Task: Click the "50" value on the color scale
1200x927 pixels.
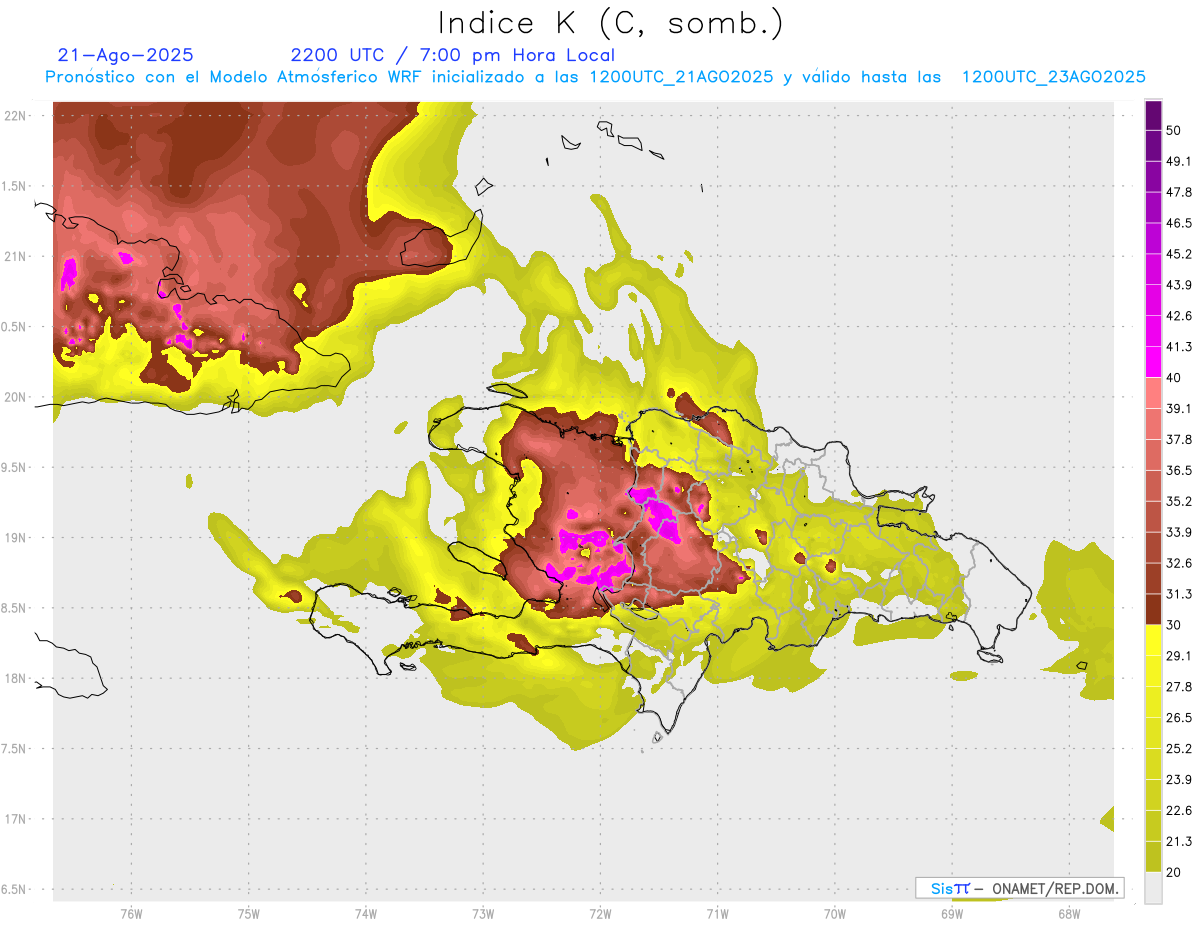Action: coord(1175,131)
